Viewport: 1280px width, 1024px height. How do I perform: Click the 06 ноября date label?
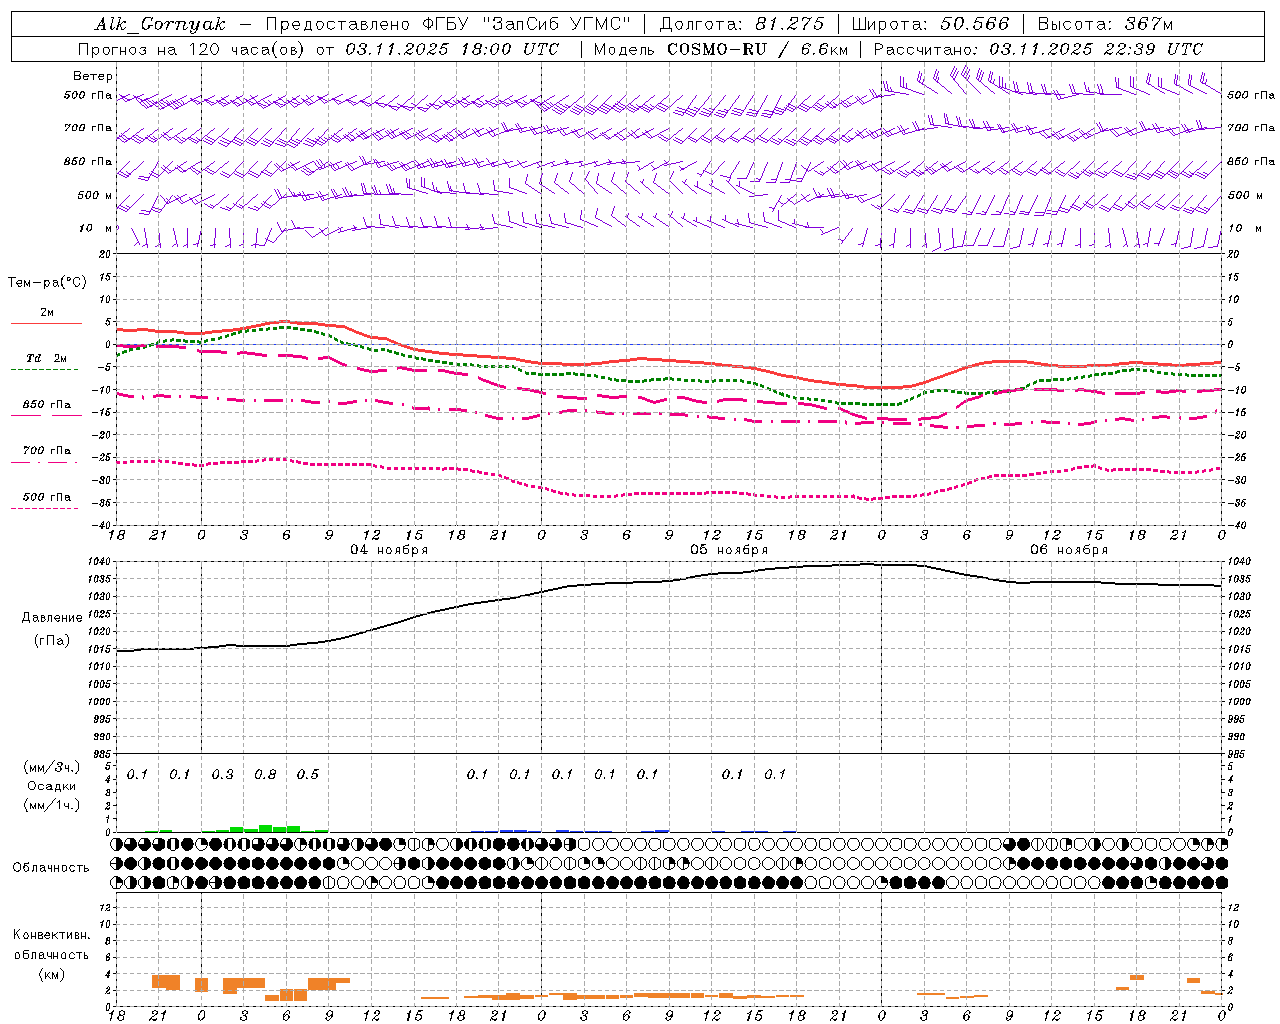pos(1069,550)
